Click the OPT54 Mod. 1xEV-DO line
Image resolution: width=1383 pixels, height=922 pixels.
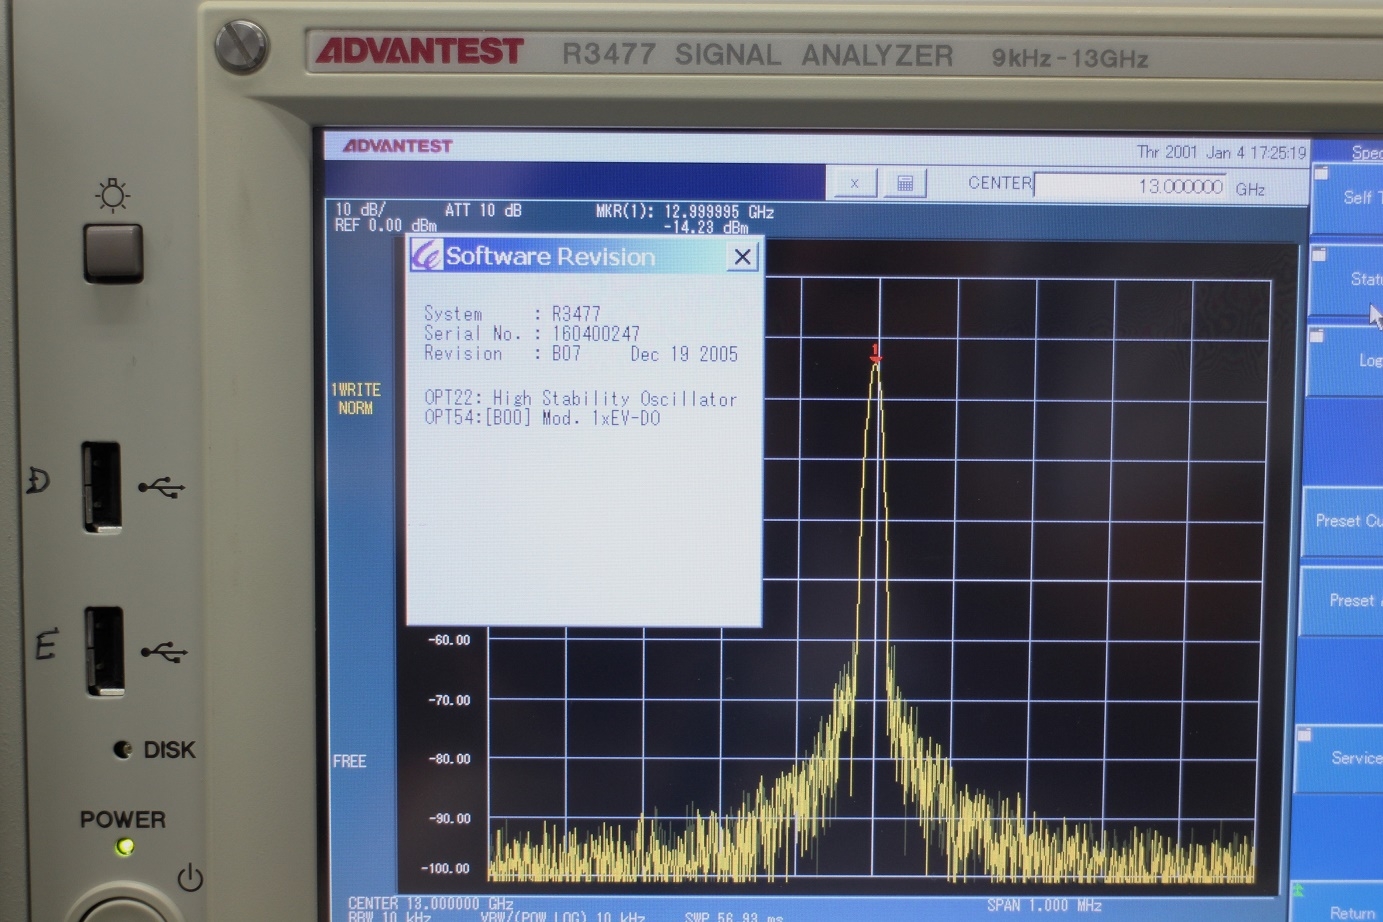pos(542,418)
